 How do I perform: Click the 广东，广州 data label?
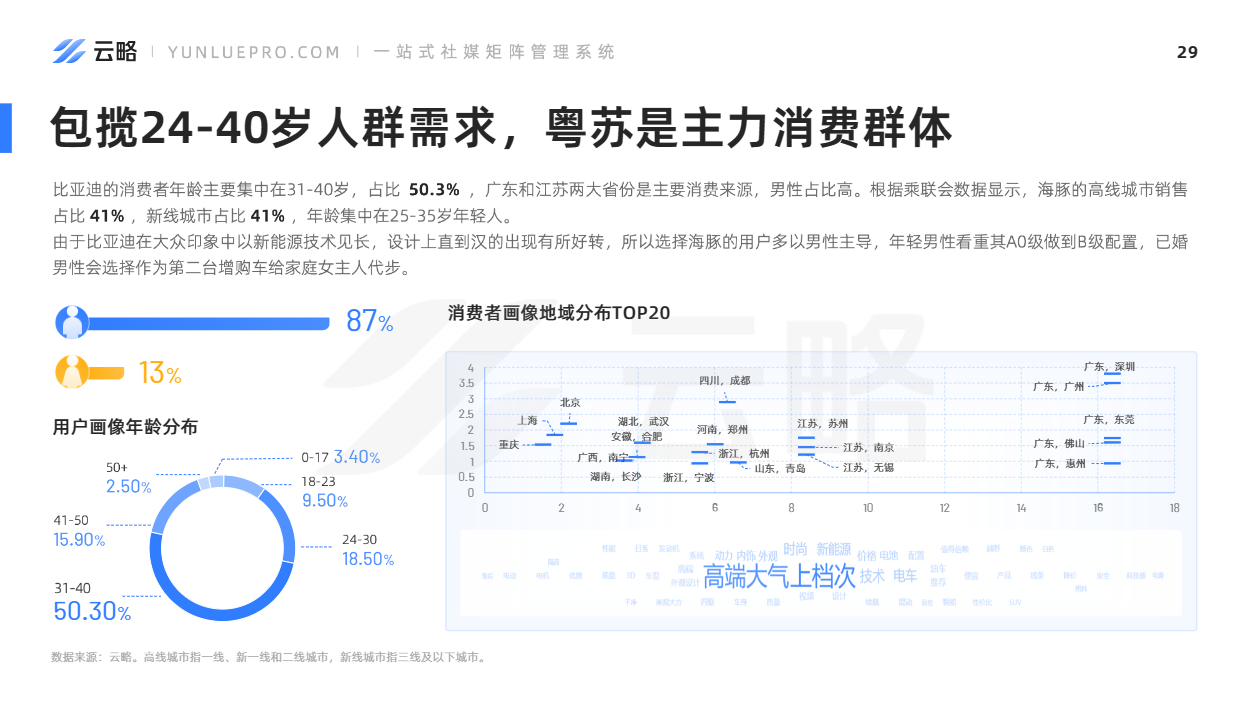point(1058,387)
